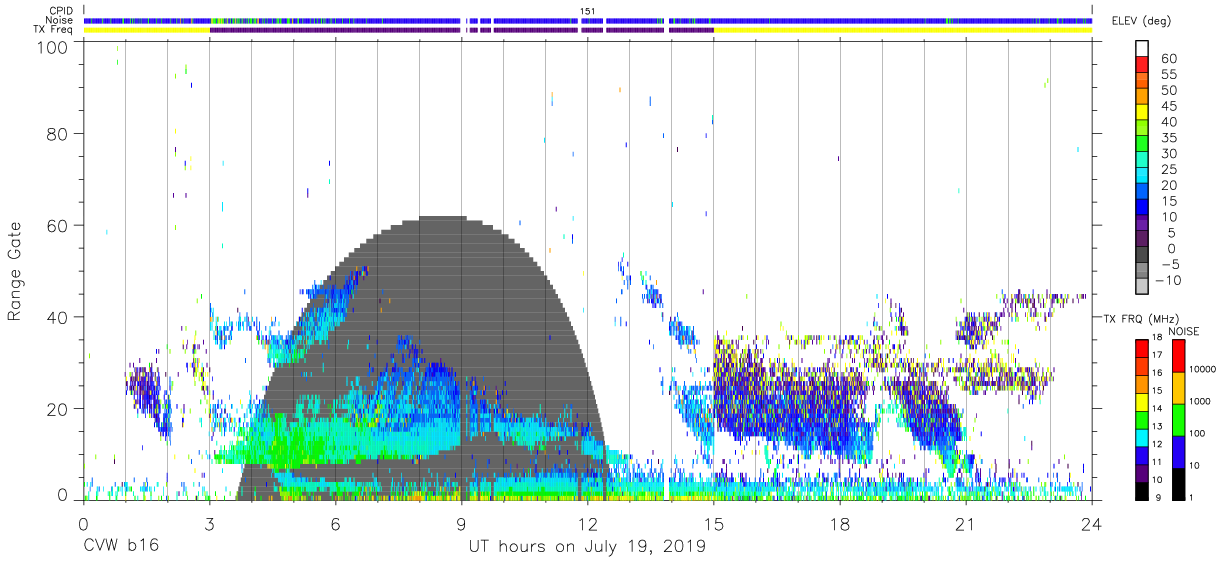Click the "35" ELEV legend value
Image resolution: width=1228 pixels, height=567 pixels.
pos(1168,138)
